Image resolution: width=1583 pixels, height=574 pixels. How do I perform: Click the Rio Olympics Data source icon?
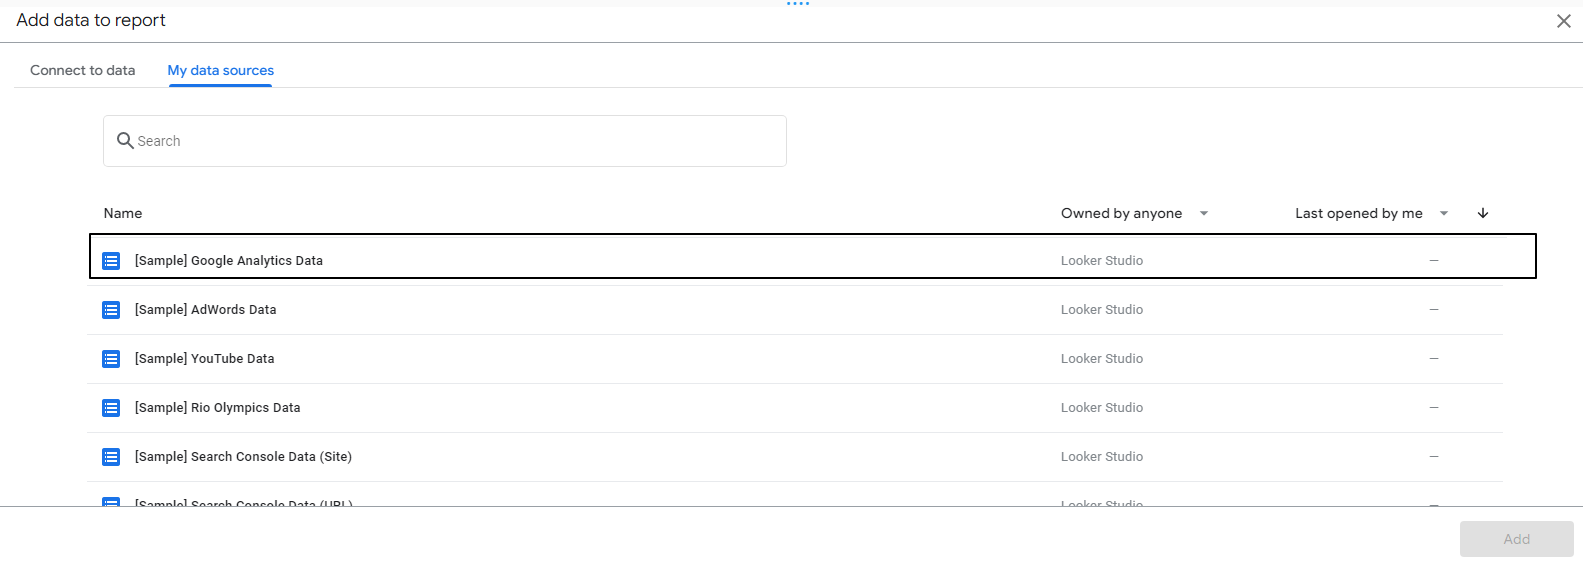pyautogui.click(x=111, y=408)
